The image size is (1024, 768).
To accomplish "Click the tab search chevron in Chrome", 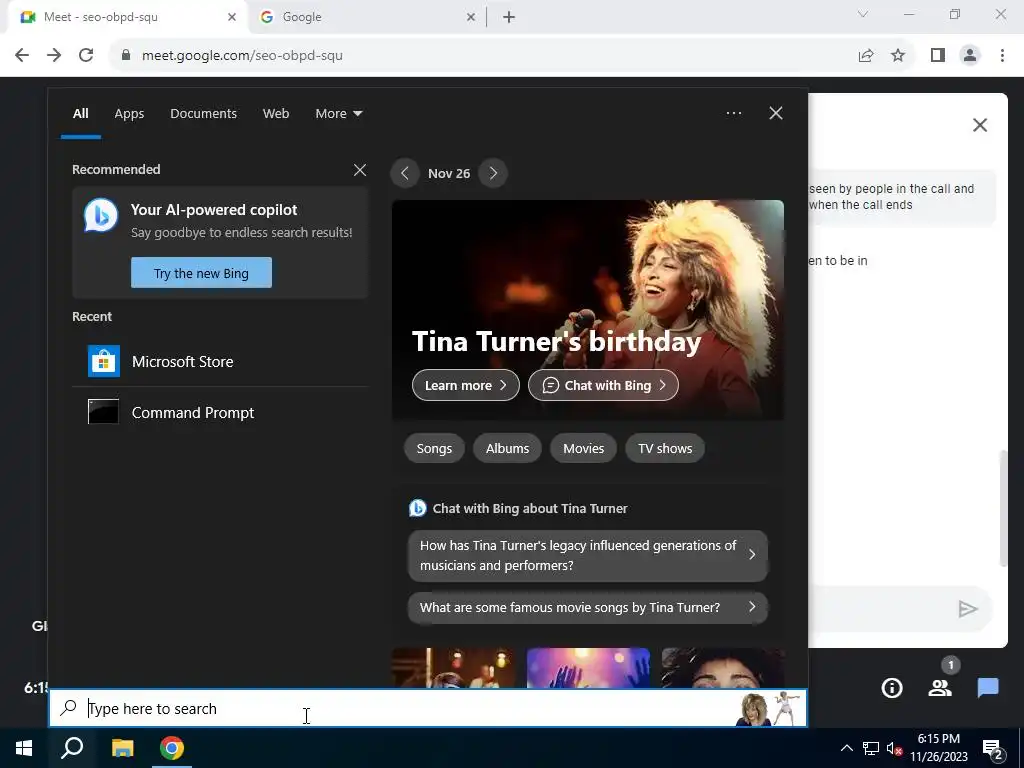I will (863, 14).
